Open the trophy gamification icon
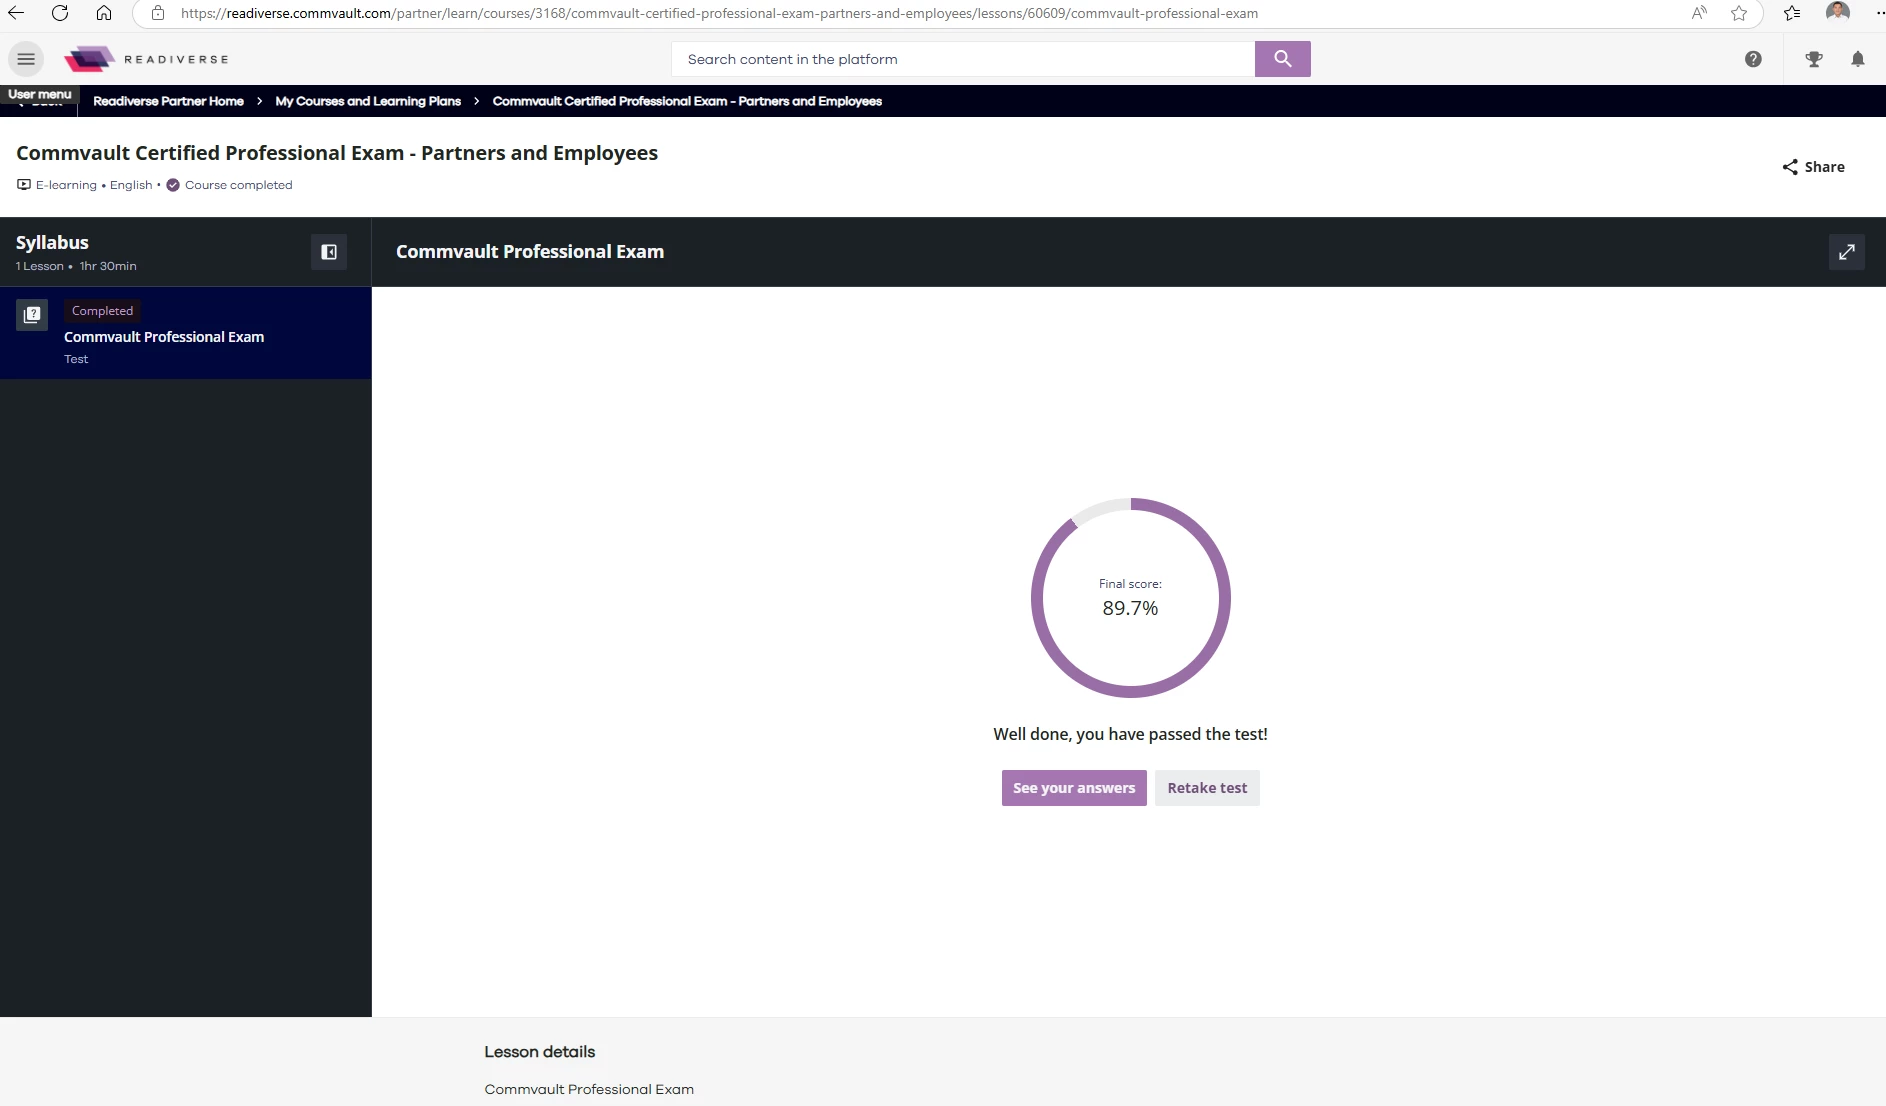1886x1106 pixels. pyautogui.click(x=1814, y=59)
